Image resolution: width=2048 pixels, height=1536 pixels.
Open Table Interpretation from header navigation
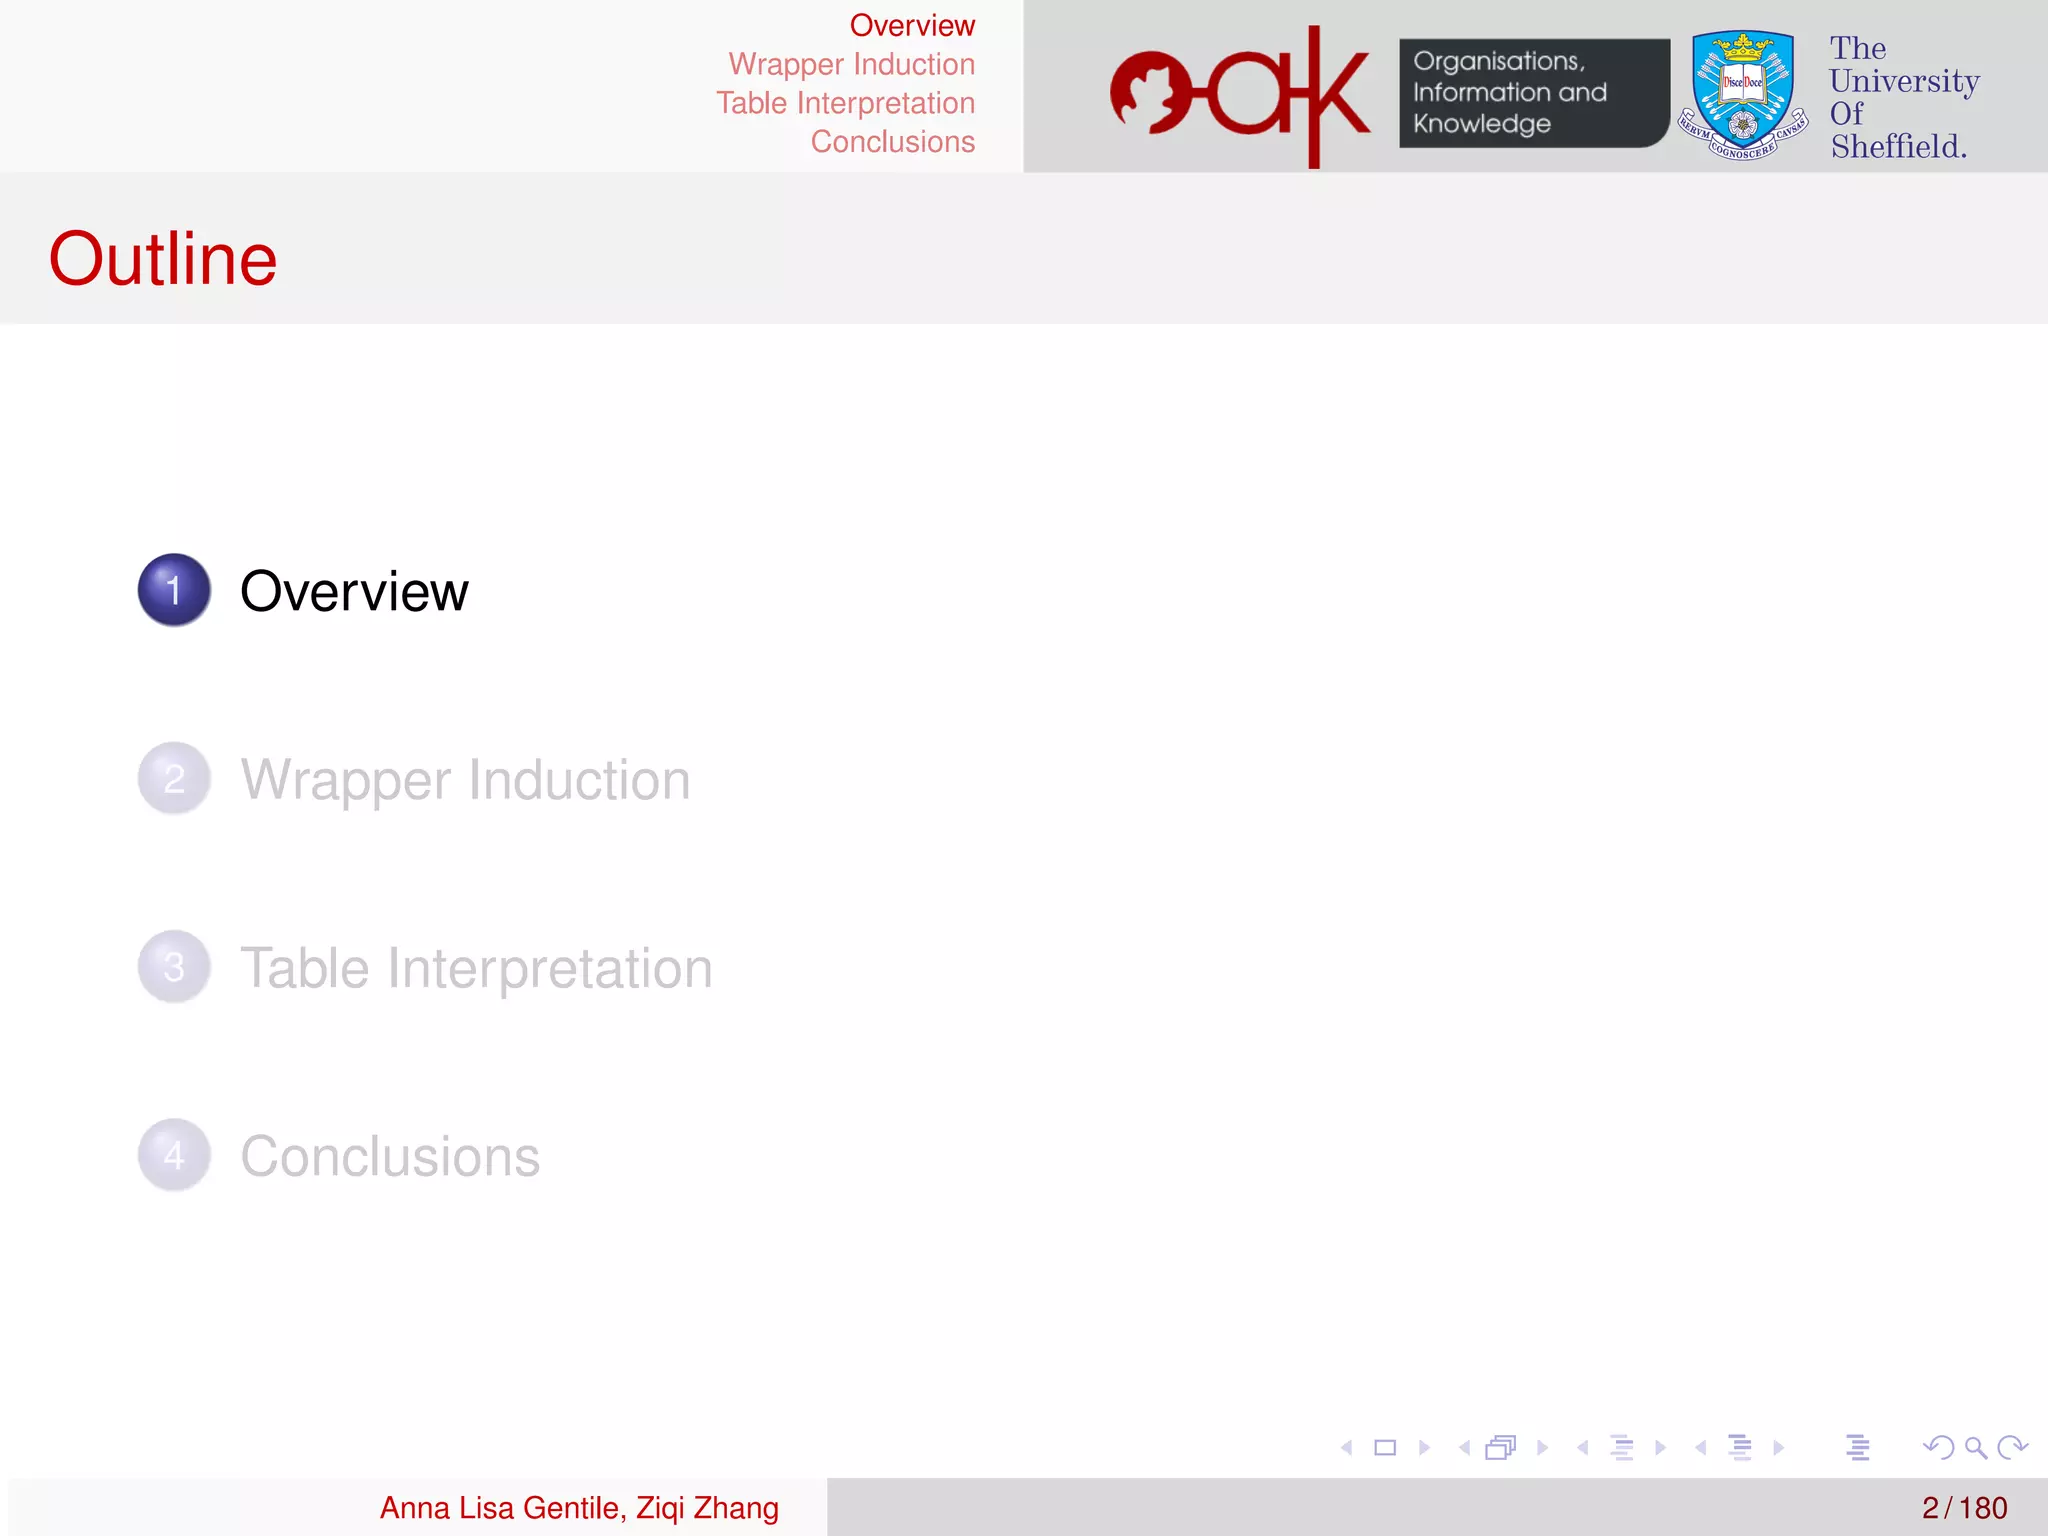pyautogui.click(x=845, y=103)
